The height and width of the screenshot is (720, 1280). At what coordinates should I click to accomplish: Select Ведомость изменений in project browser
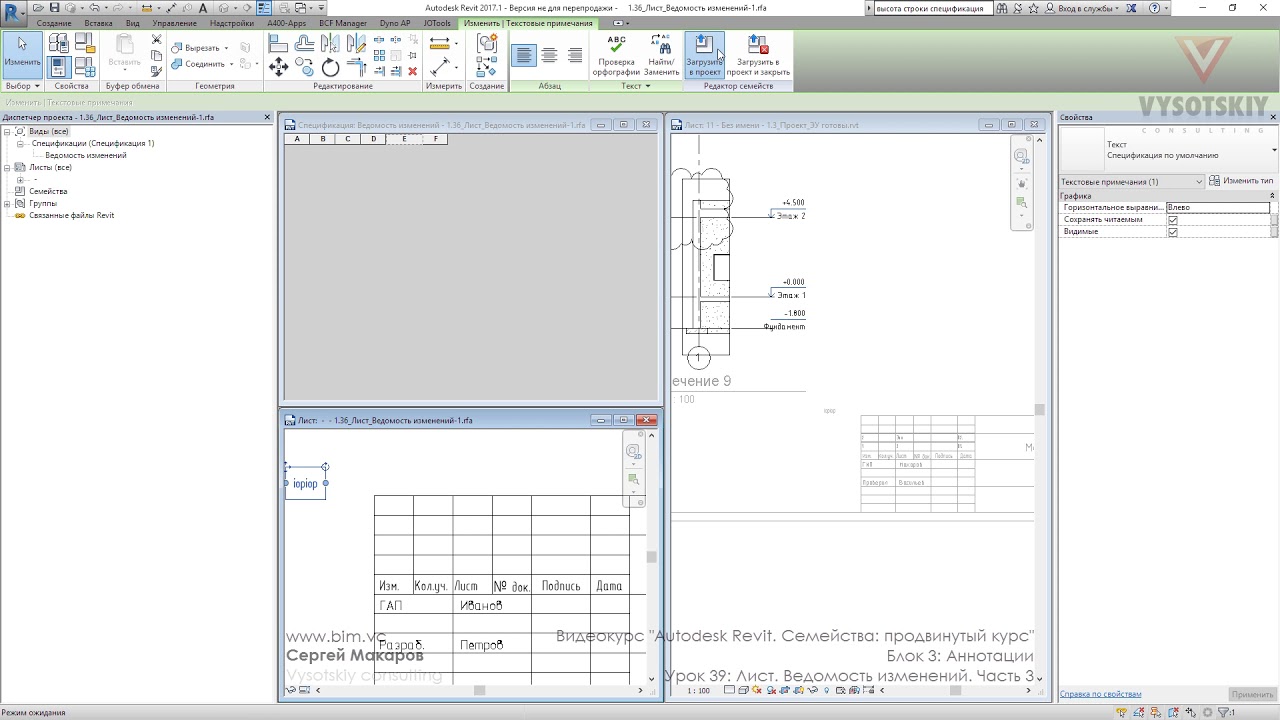(86, 156)
